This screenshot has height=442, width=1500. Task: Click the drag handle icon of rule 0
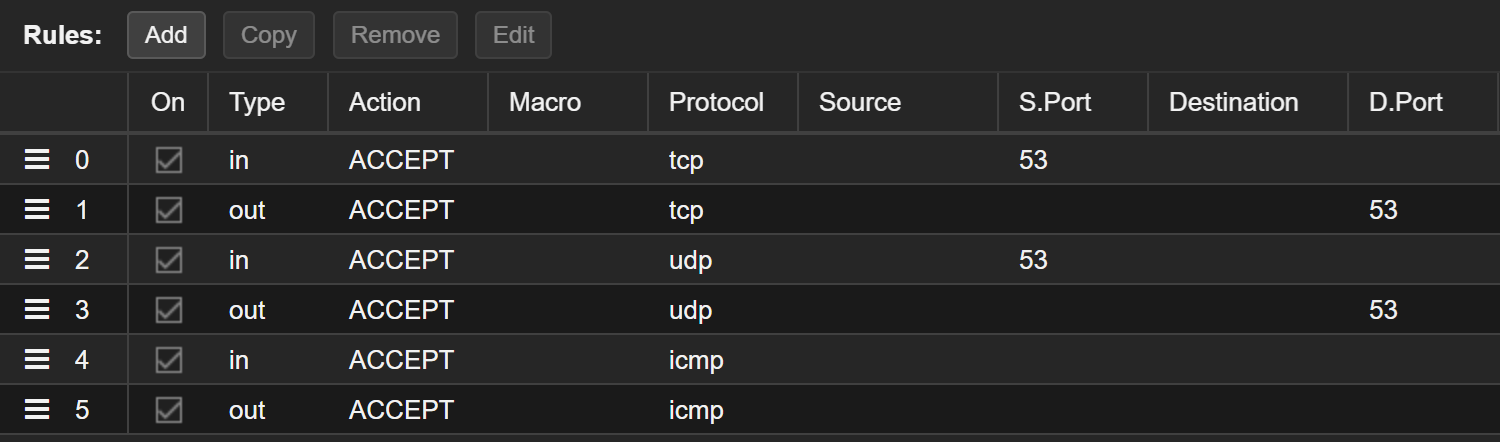click(37, 159)
